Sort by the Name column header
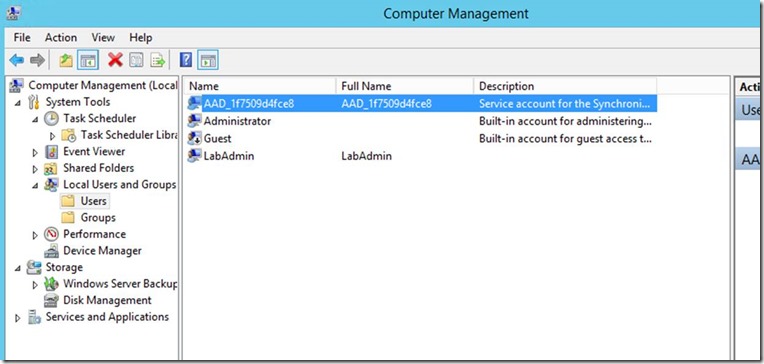 [x=260, y=86]
